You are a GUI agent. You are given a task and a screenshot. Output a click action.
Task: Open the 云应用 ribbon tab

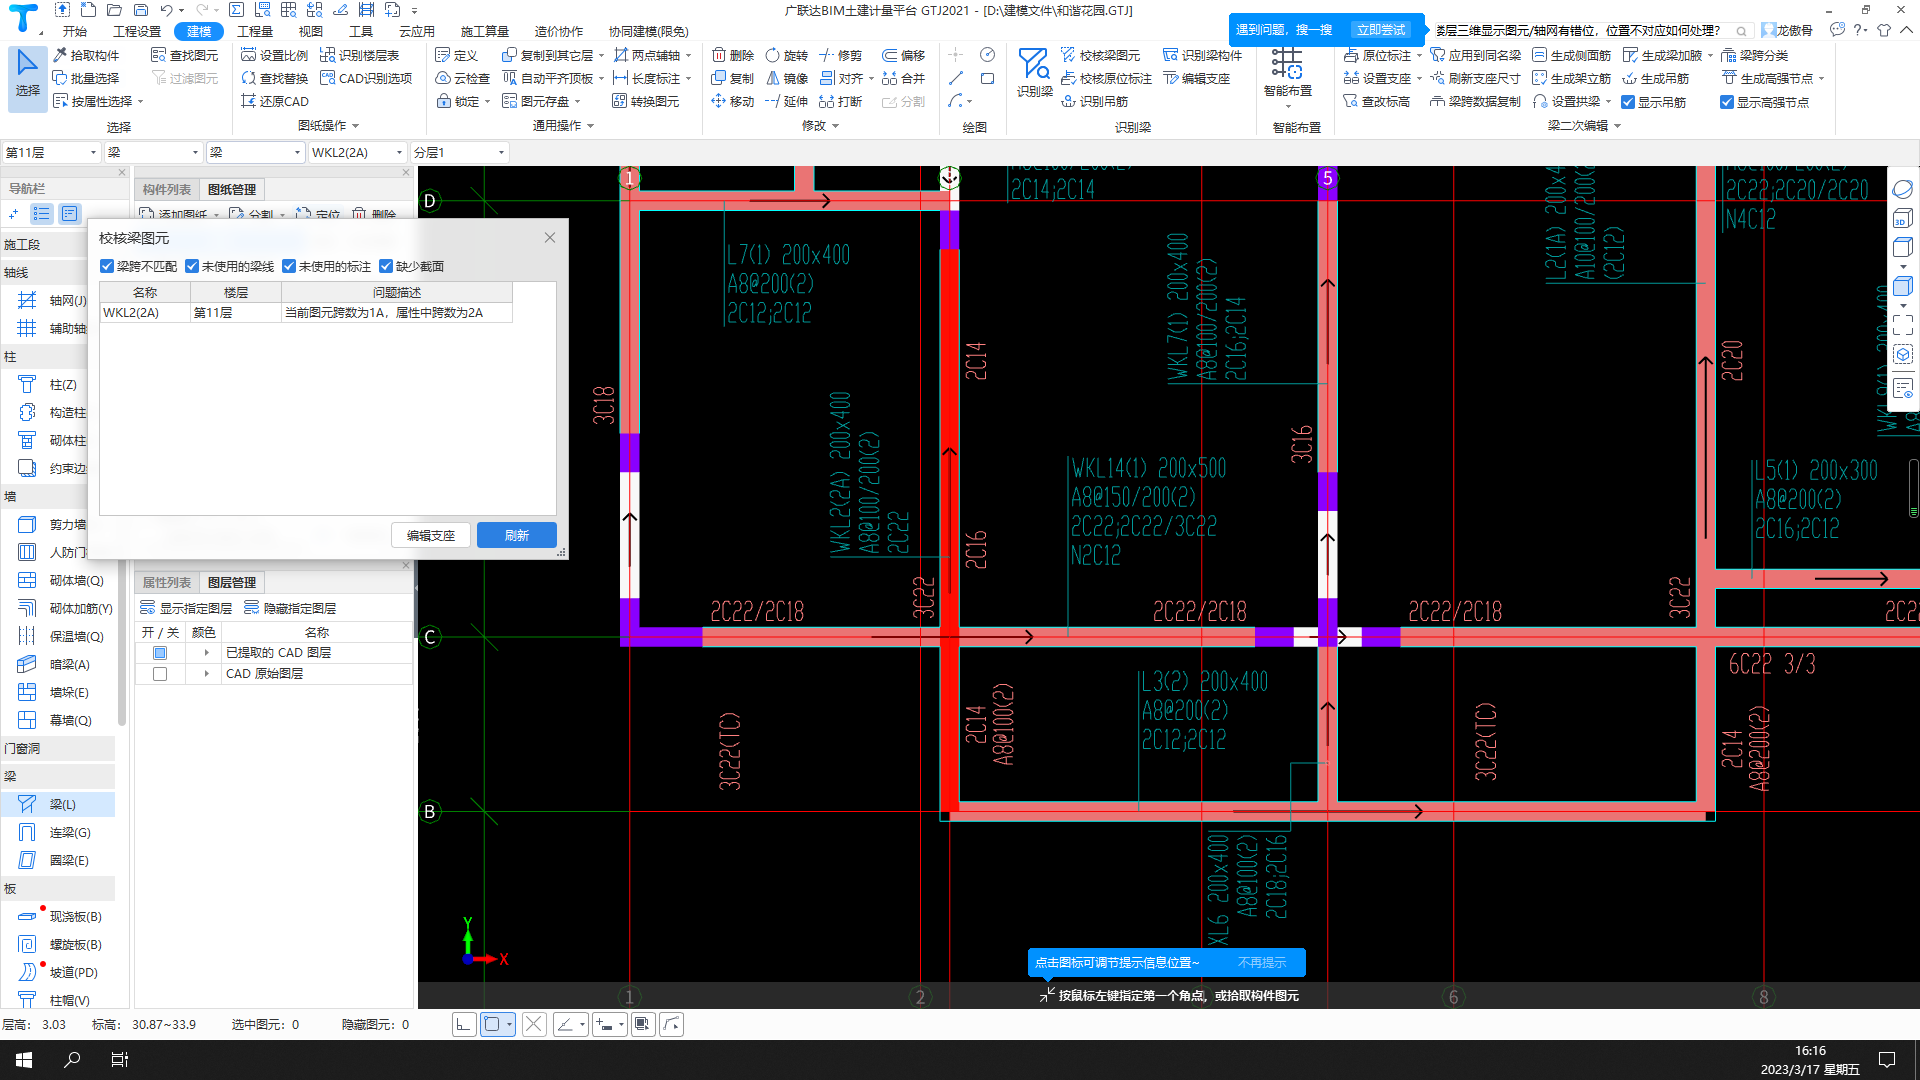coord(417,31)
